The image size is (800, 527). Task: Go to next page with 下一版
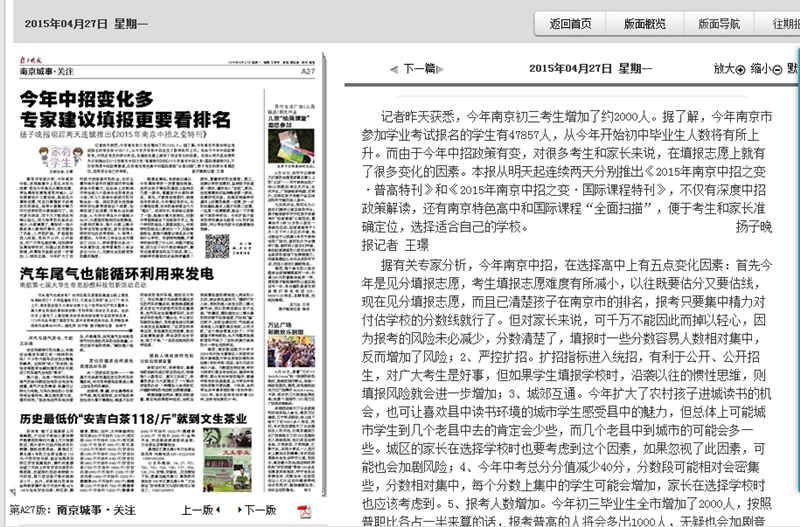click(259, 510)
